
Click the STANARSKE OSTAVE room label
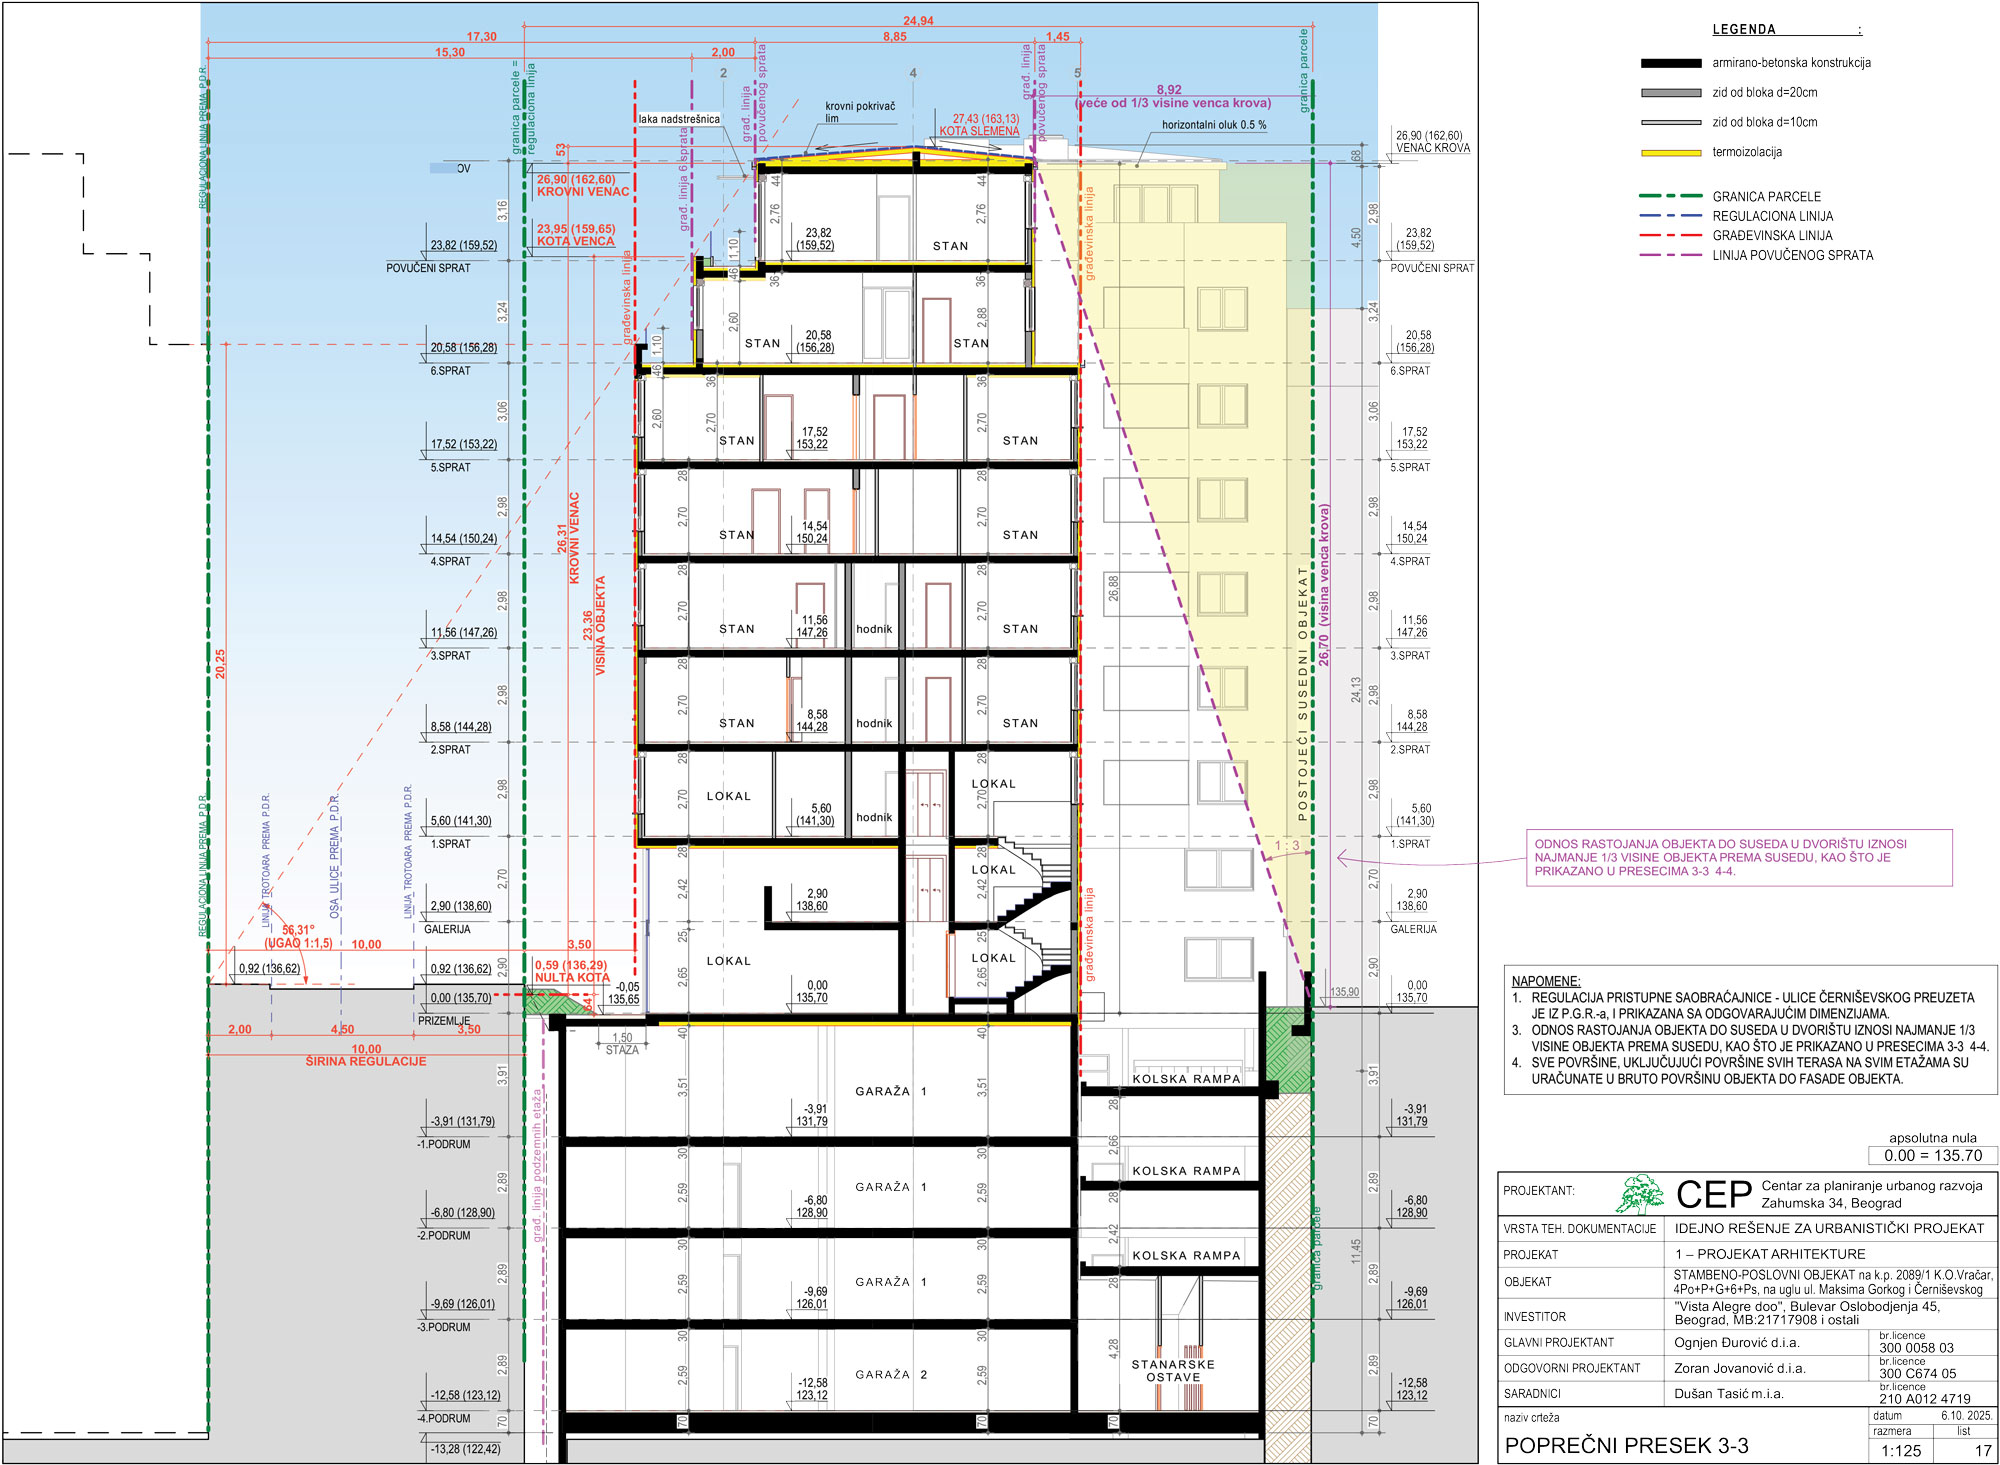[x=1172, y=1371]
